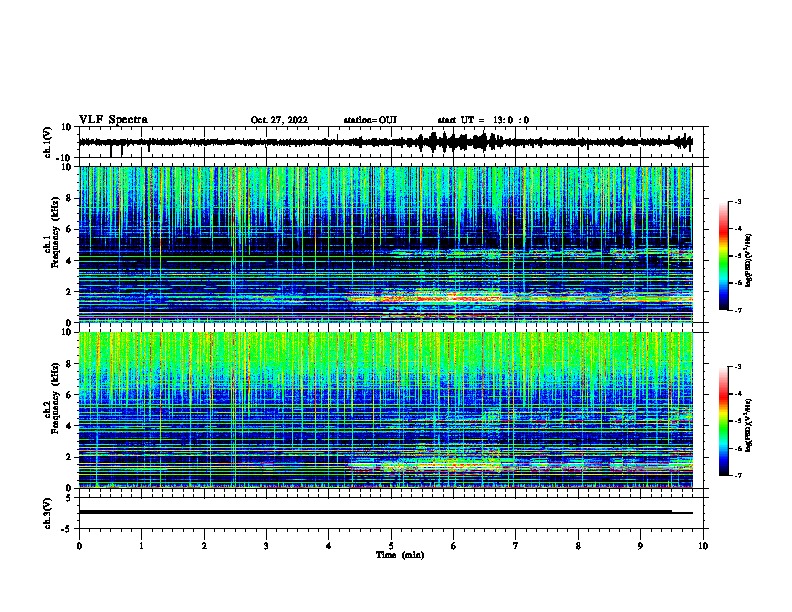792x612 pixels.
Task: Click time axis tick label "2" at bottom
Action: point(204,546)
